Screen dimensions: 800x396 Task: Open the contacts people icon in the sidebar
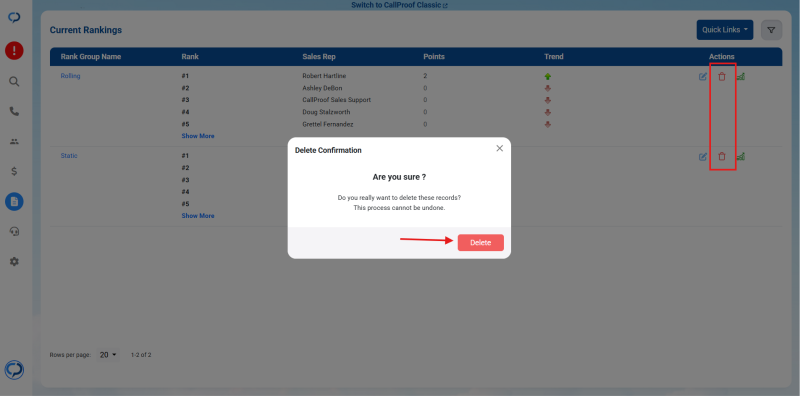tap(14, 141)
